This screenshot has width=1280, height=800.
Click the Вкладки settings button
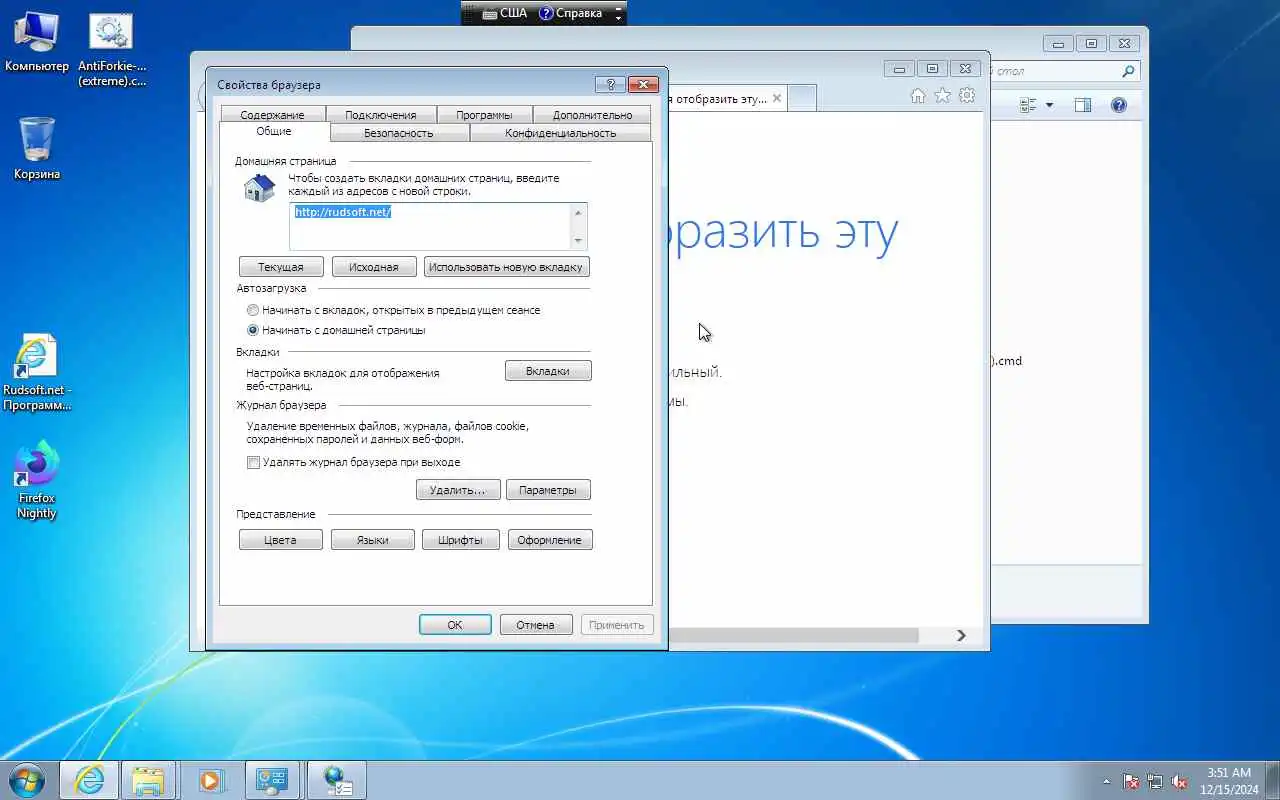548,371
